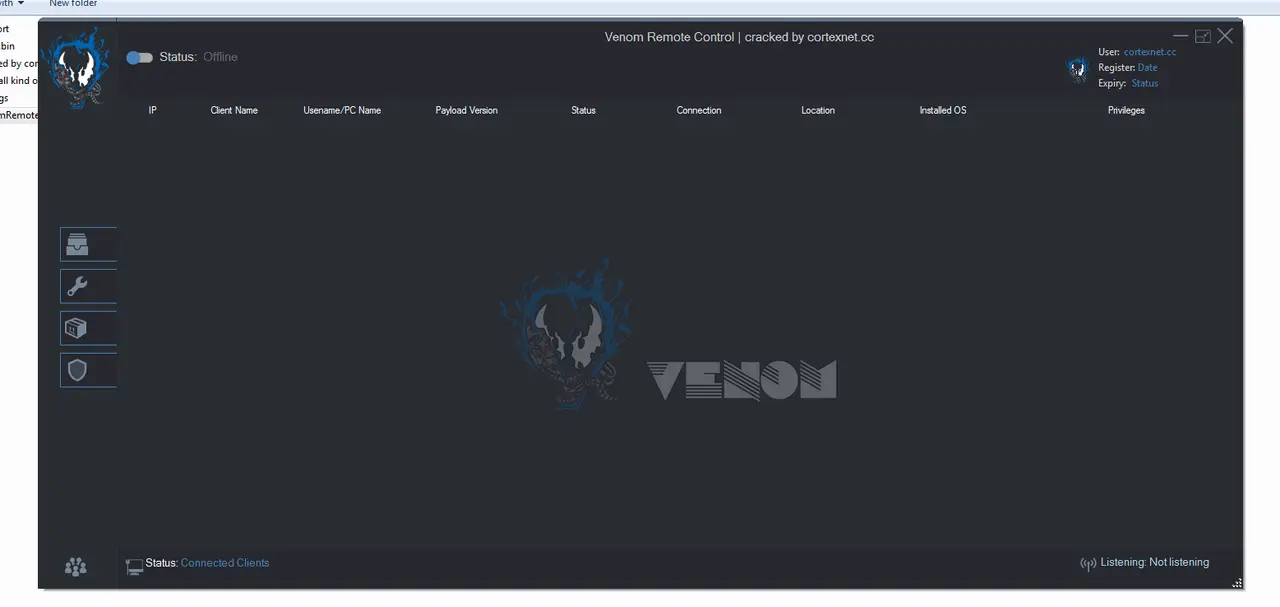The width and height of the screenshot is (1280, 607).
Task: Click the broadcast antenna icon beside Listening
Action: [1088, 563]
